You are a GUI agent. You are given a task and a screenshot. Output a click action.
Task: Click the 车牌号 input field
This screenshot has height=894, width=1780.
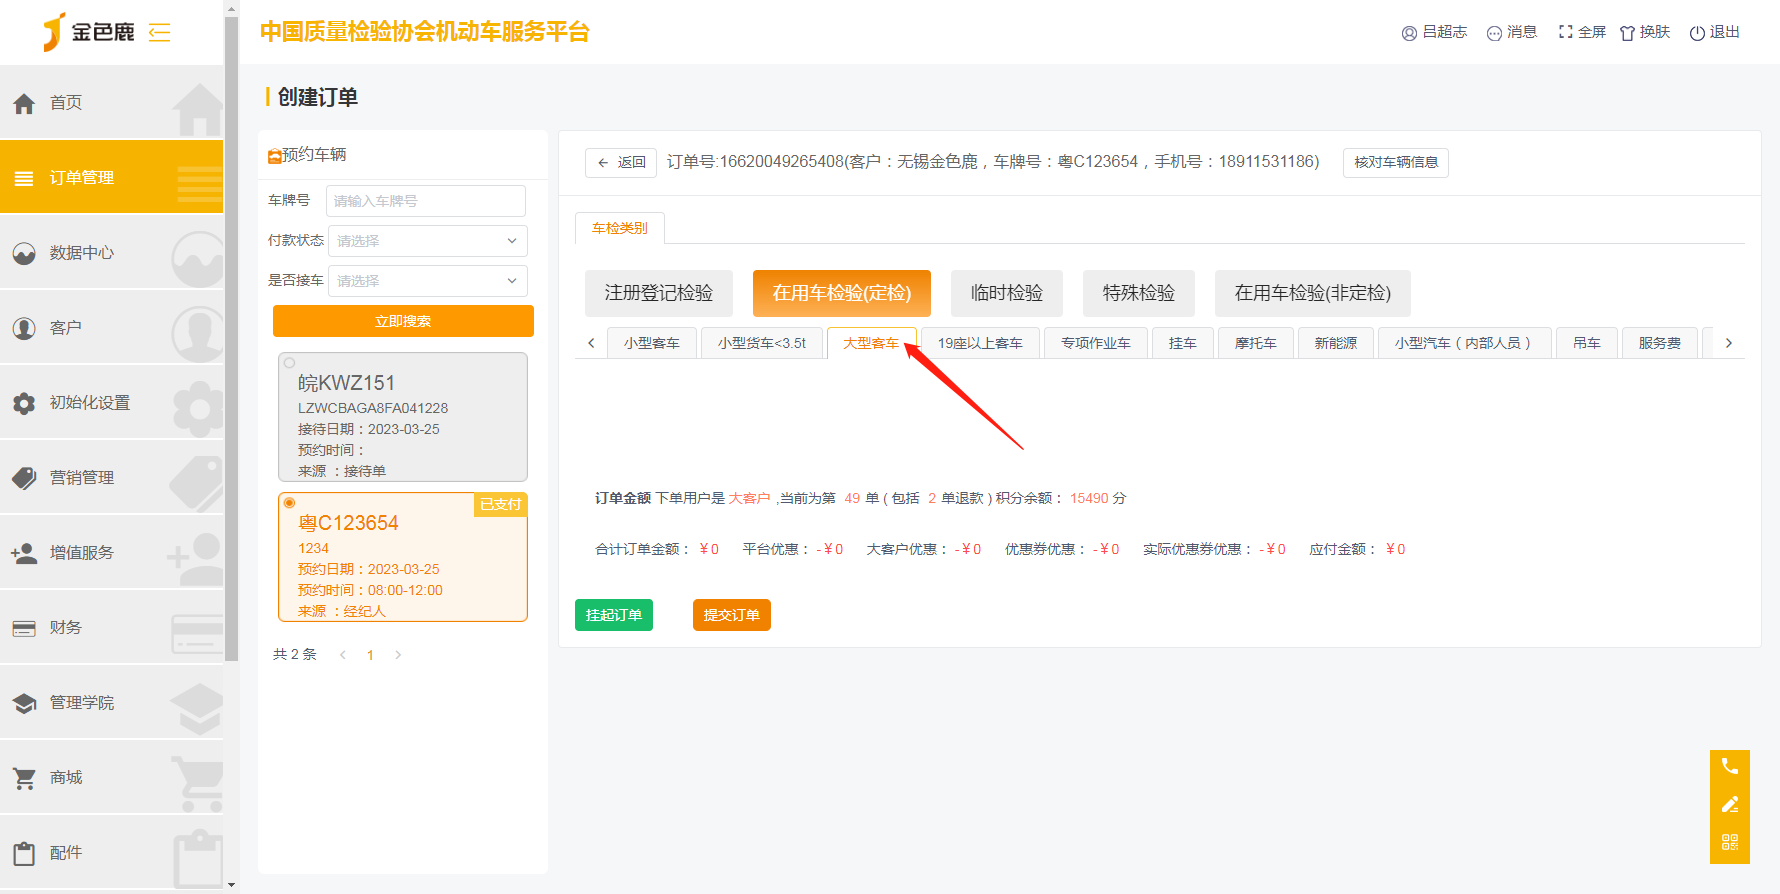coord(425,201)
